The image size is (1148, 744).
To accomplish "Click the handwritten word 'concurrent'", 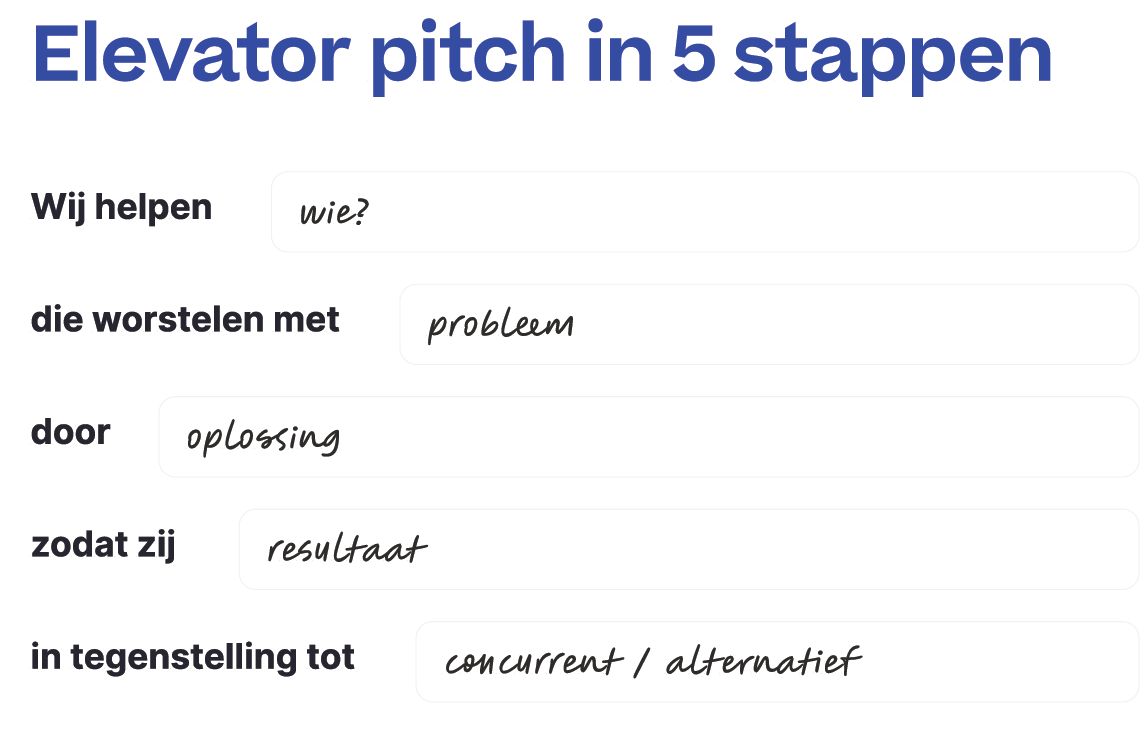I will click(x=534, y=662).
